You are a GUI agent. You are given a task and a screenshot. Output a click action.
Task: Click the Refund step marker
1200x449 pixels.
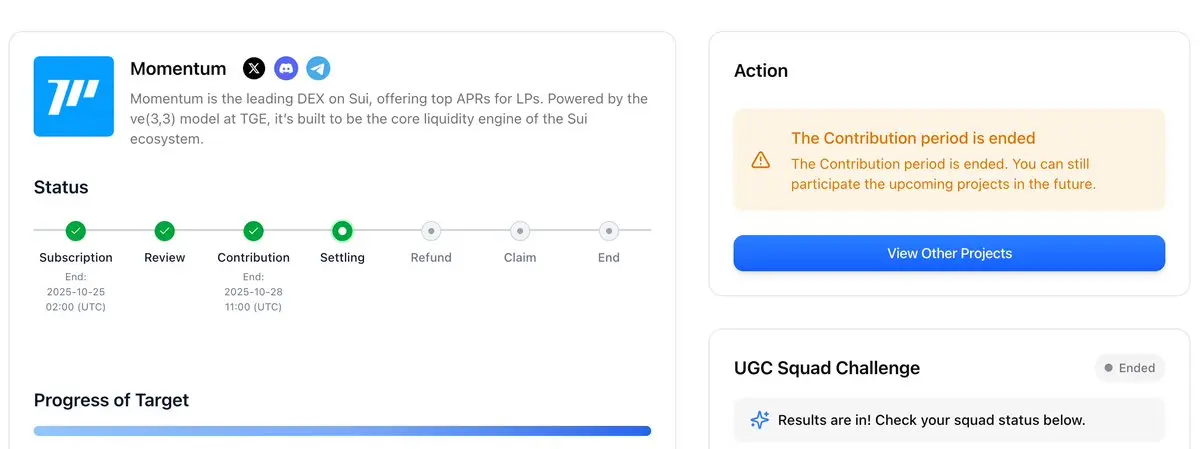pyautogui.click(x=431, y=231)
